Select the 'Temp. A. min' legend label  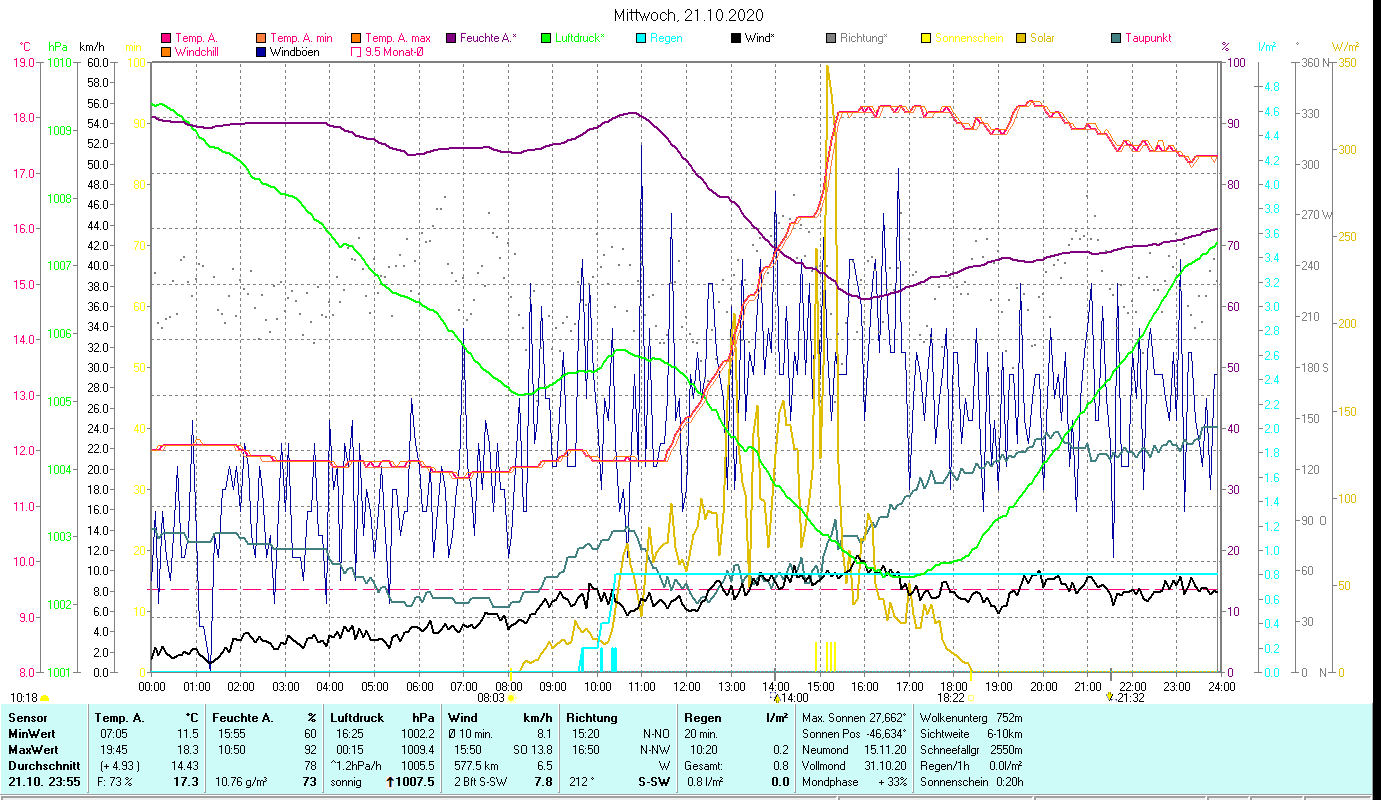coord(304,38)
